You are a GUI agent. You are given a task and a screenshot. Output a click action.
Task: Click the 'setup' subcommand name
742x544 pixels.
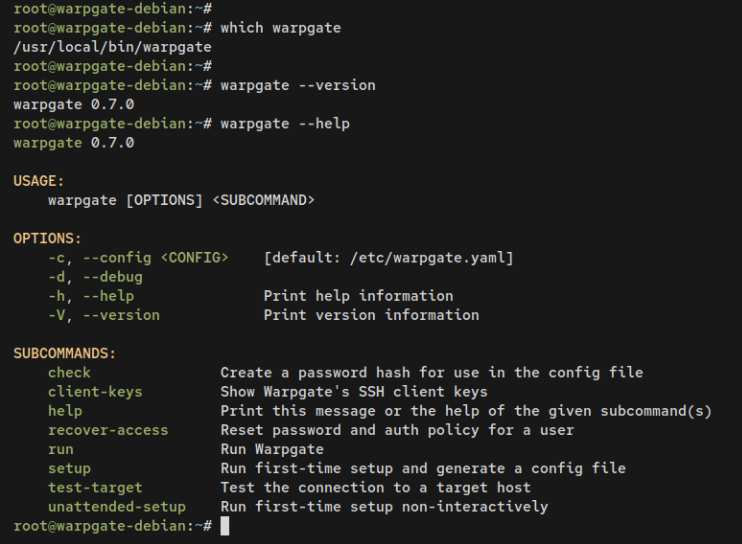(x=69, y=468)
